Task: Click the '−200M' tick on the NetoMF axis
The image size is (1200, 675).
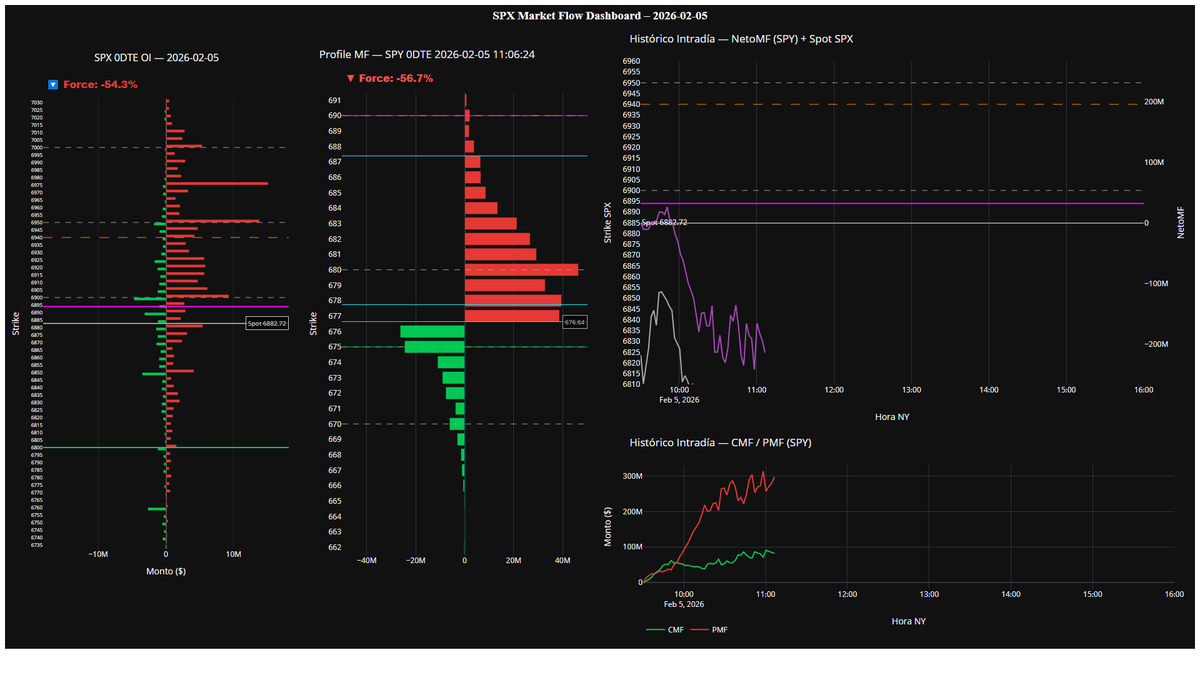Action: click(1151, 344)
